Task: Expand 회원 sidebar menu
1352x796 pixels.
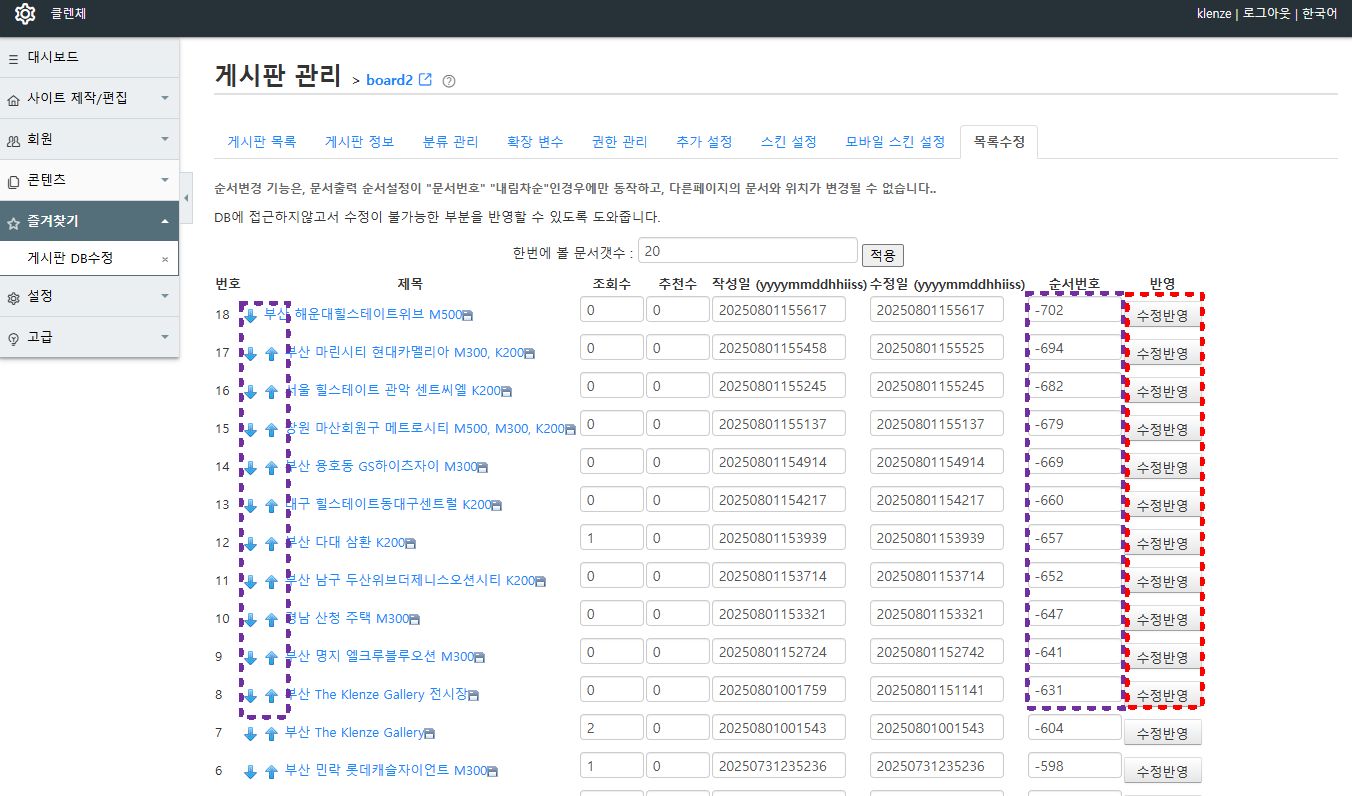Action: pyautogui.click(x=89, y=140)
